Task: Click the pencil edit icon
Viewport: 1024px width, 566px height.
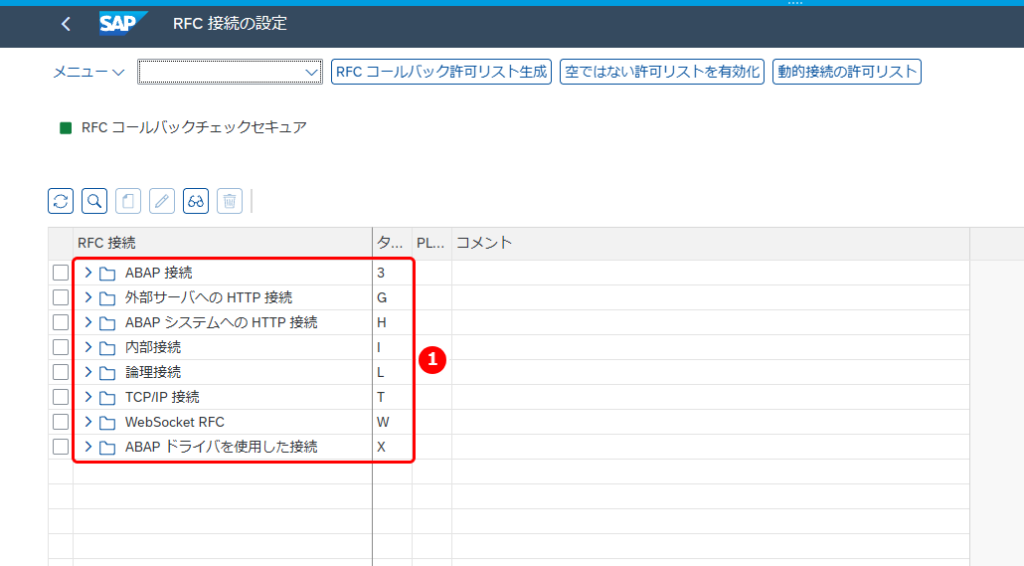Action: 162,201
